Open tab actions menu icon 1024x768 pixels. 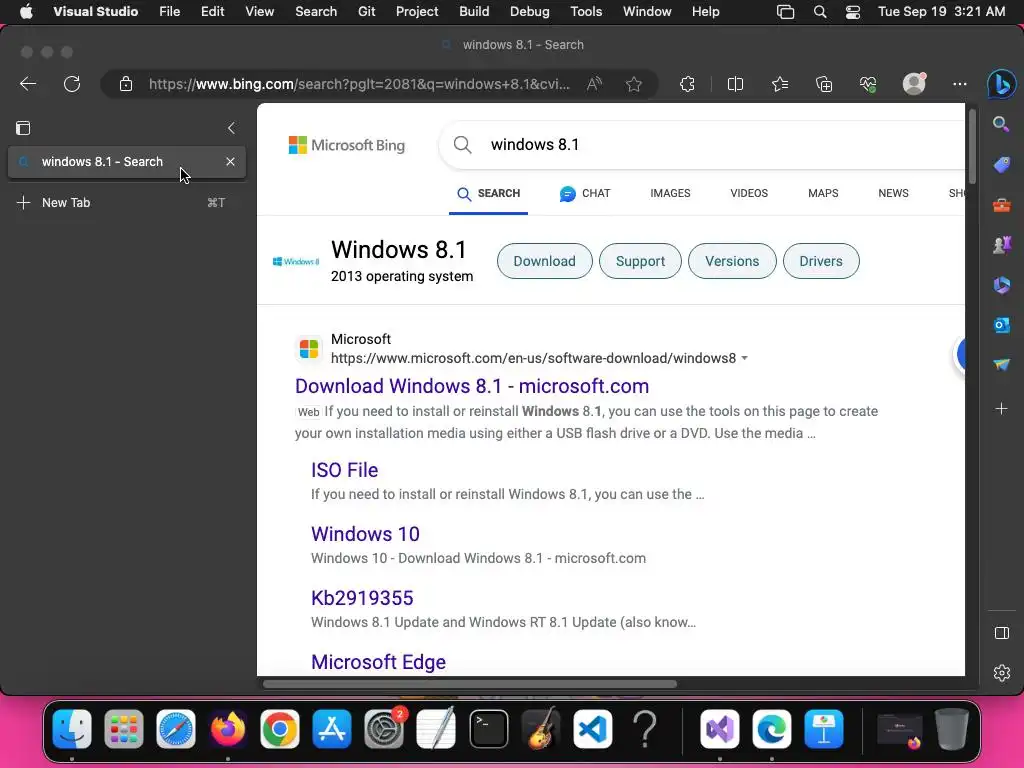pyautogui.click(x=23, y=128)
